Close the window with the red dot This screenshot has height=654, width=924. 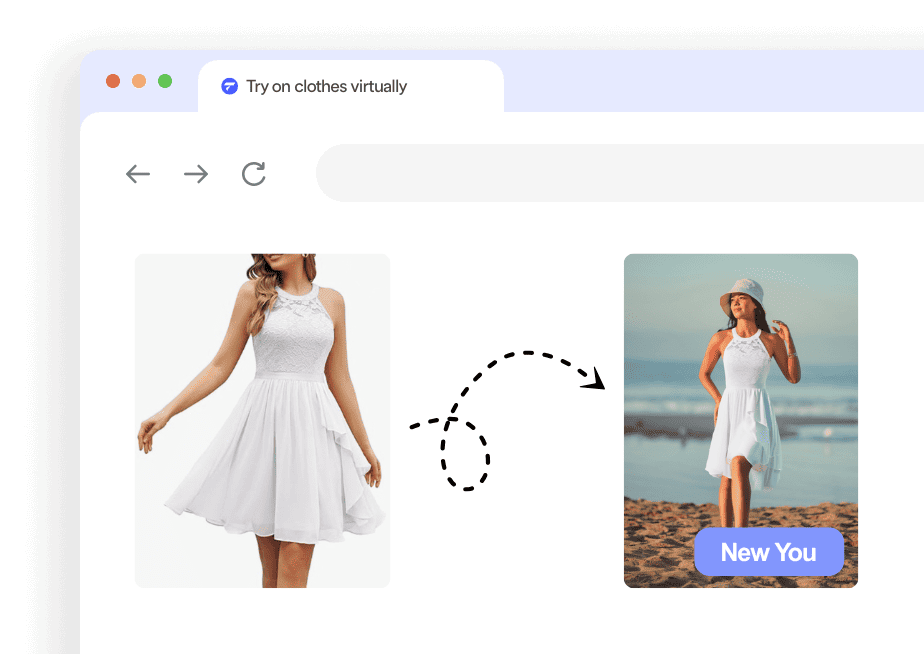pyautogui.click(x=113, y=81)
